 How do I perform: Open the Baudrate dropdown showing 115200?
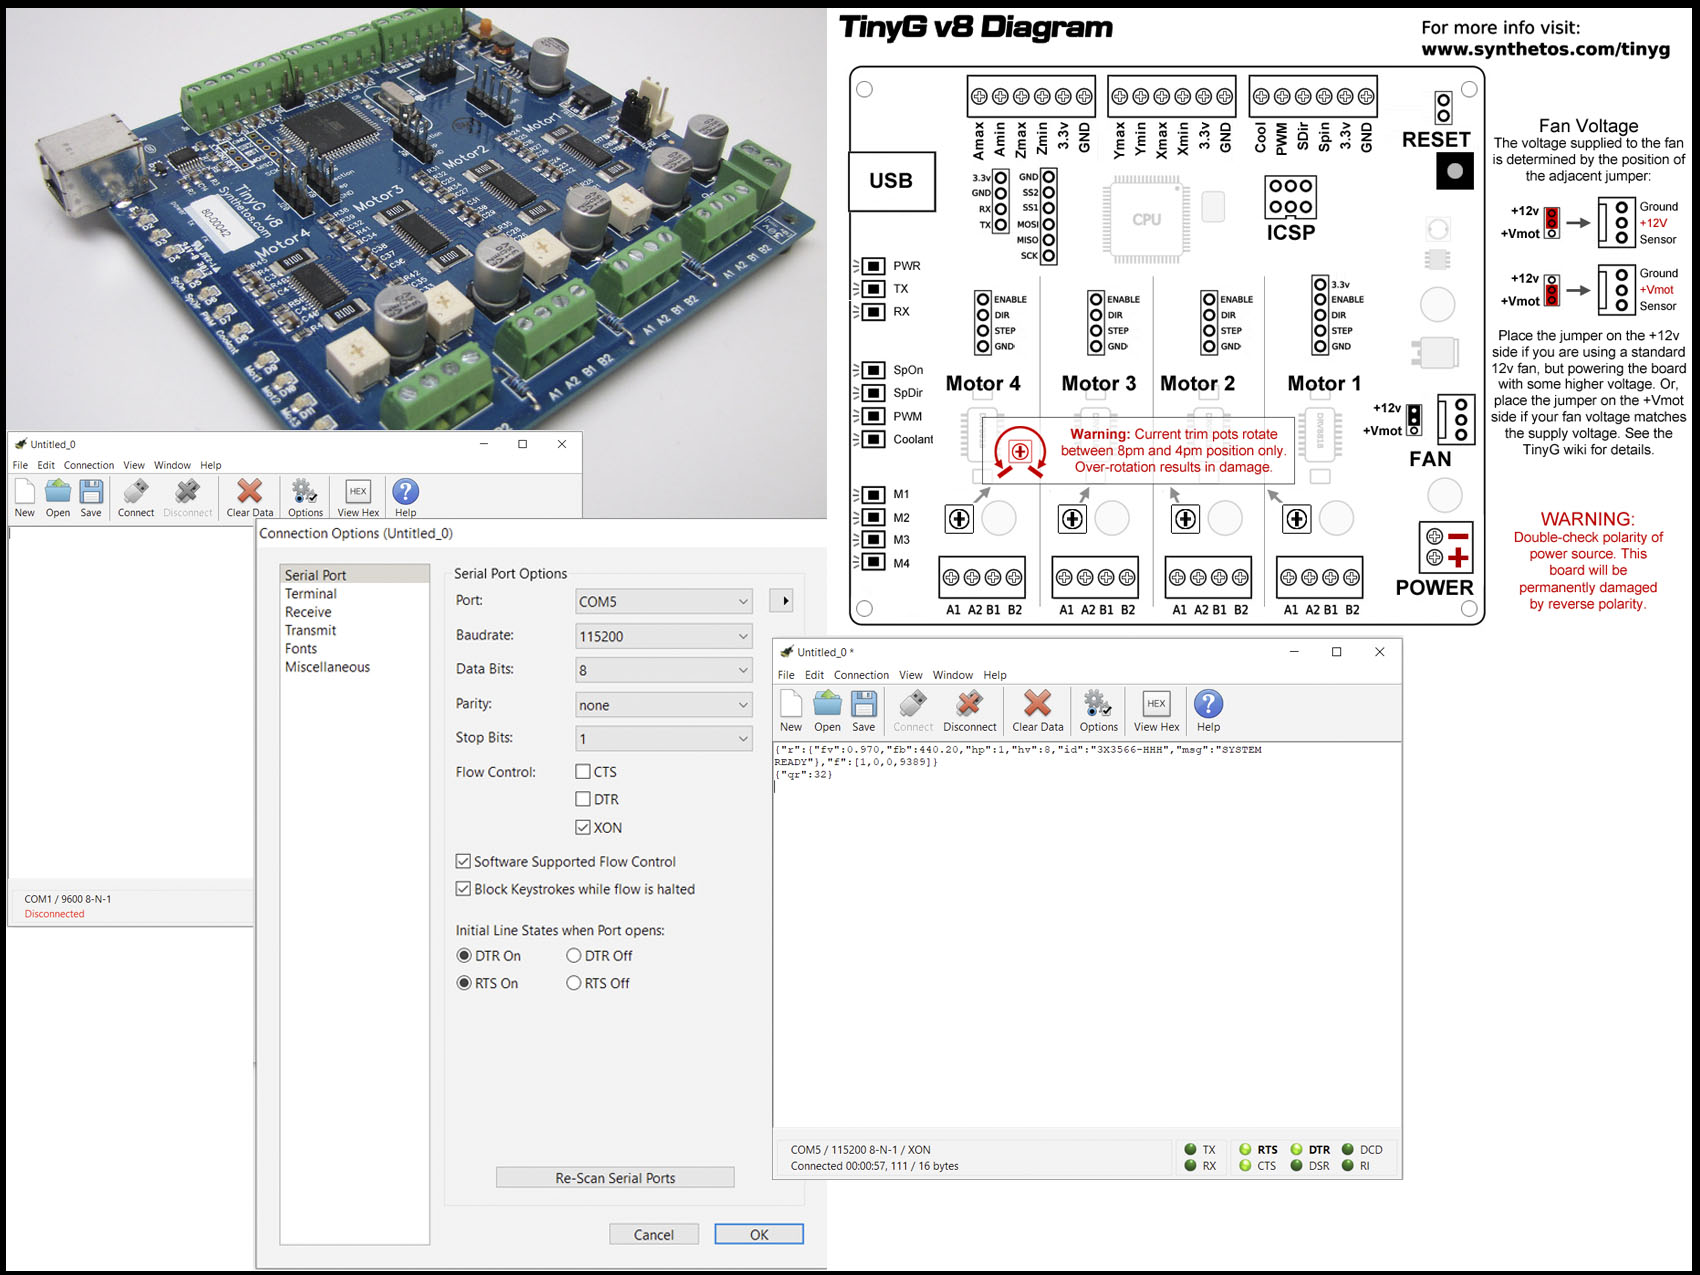(664, 636)
